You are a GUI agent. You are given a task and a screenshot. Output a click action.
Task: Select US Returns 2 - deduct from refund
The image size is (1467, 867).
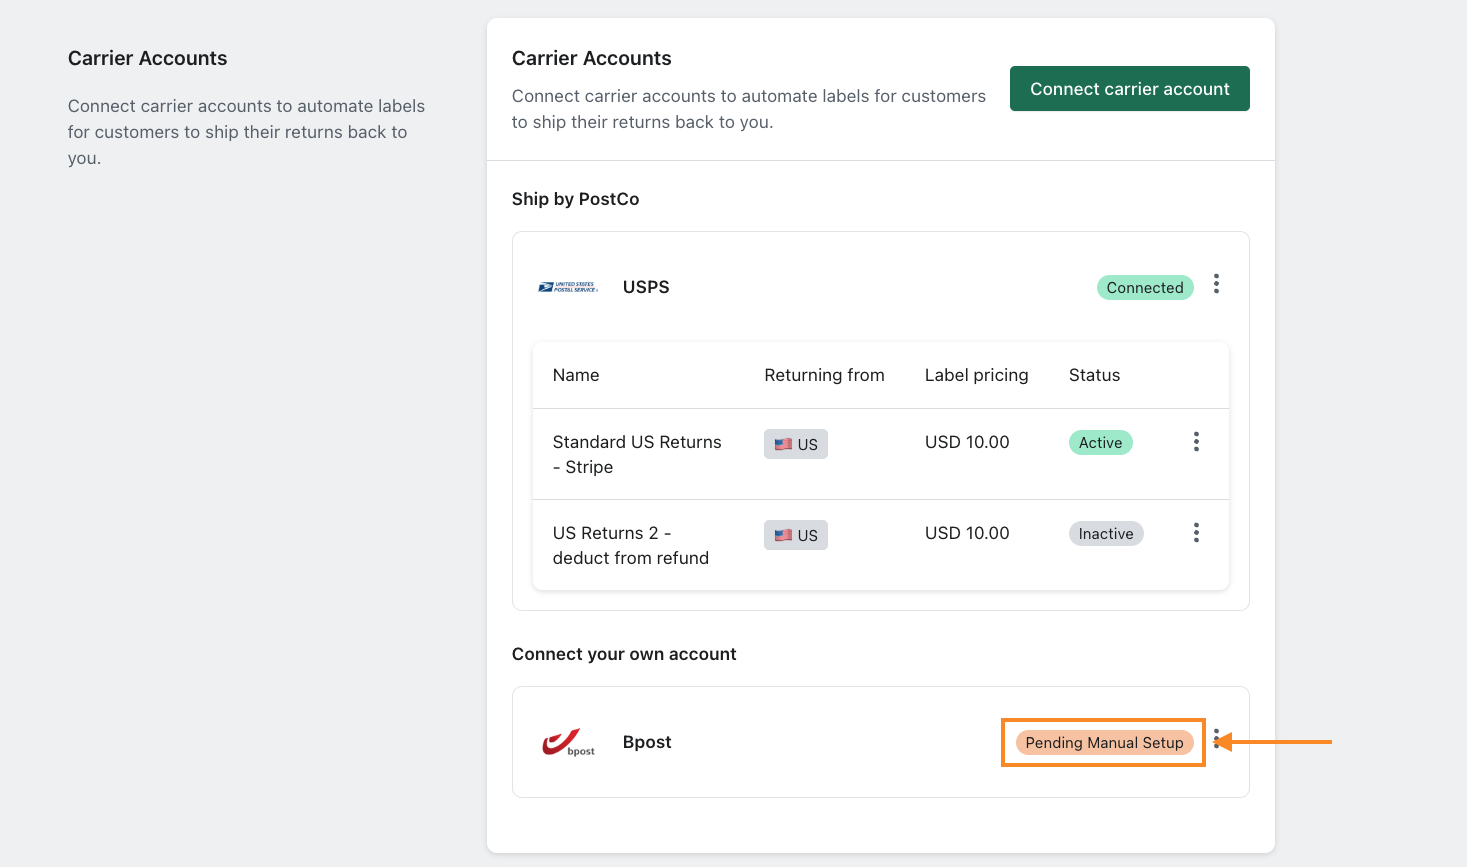tap(630, 545)
